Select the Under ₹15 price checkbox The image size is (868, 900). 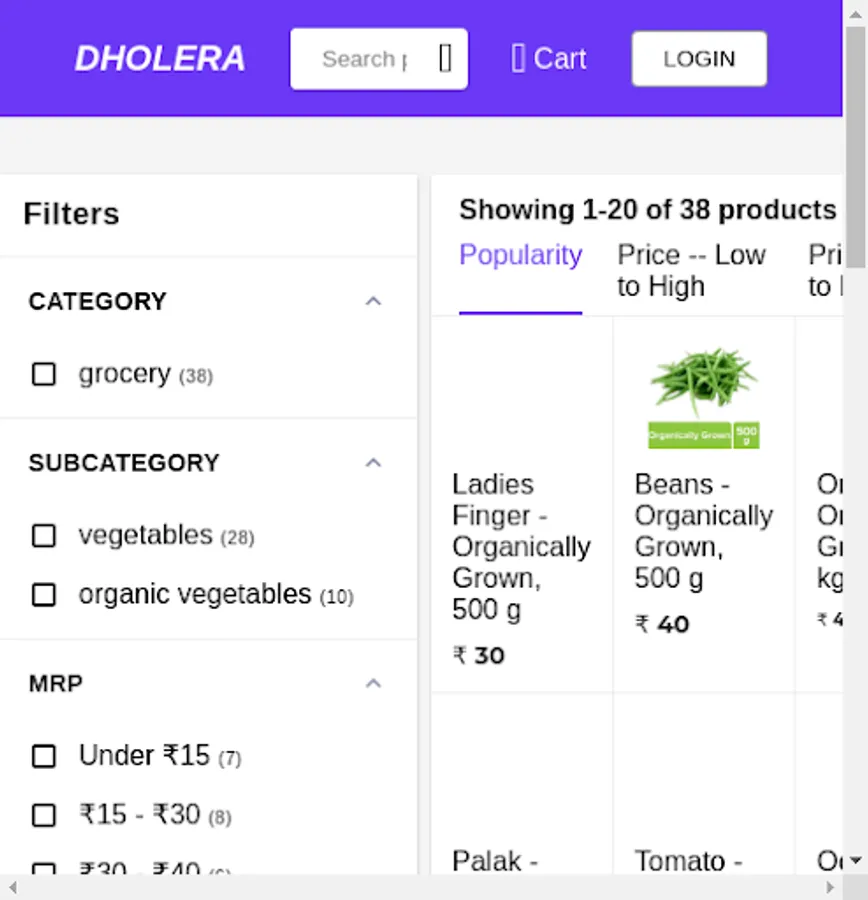click(x=44, y=756)
